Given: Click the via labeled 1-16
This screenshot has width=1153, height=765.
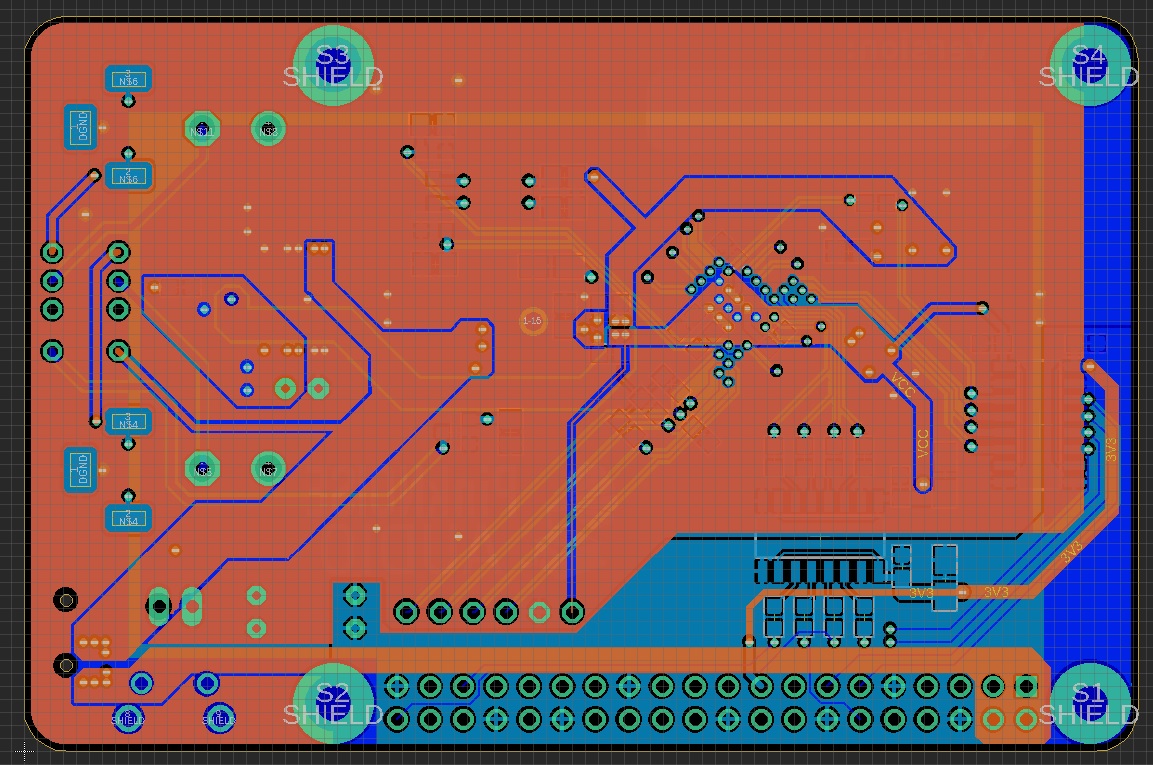Looking at the screenshot, I should [x=532, y=321].
